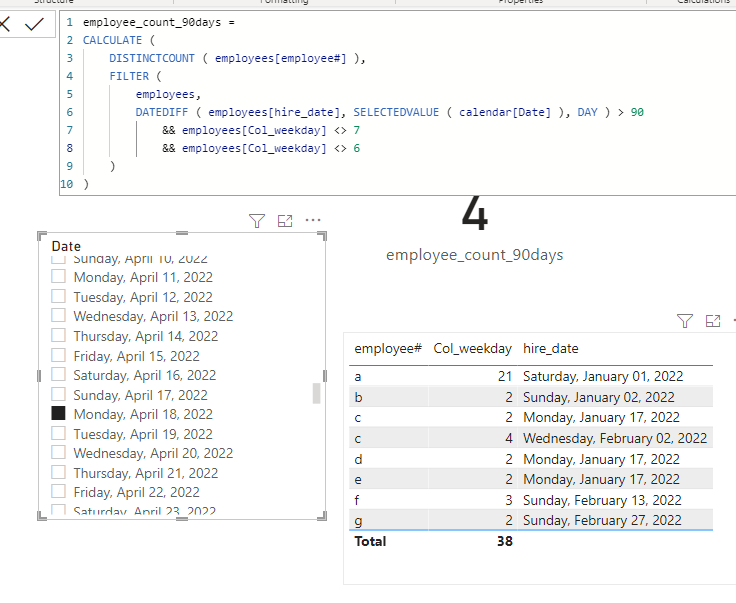The width and height of the screenshot is (736, 603).
Task: Check Friday, April 22, 2022 box
Action: pyautogui.click(x=58, y=491)
